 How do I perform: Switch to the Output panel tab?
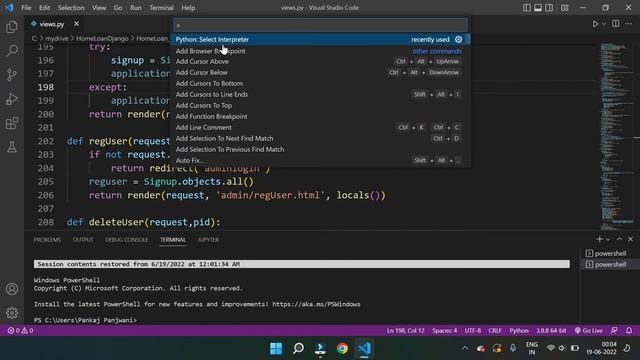(83, 240)
